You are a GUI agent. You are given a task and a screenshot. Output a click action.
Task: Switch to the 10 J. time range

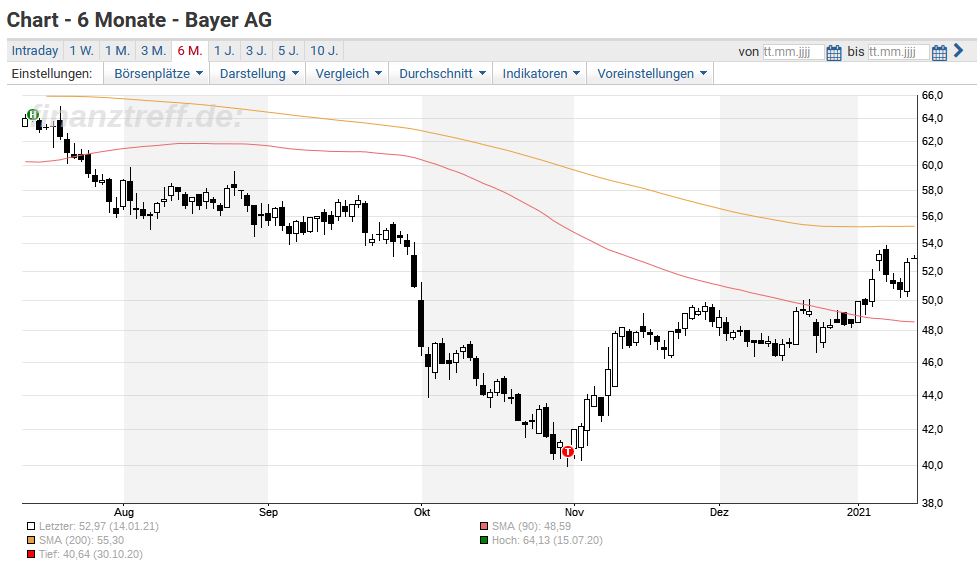tap(324, 51)
